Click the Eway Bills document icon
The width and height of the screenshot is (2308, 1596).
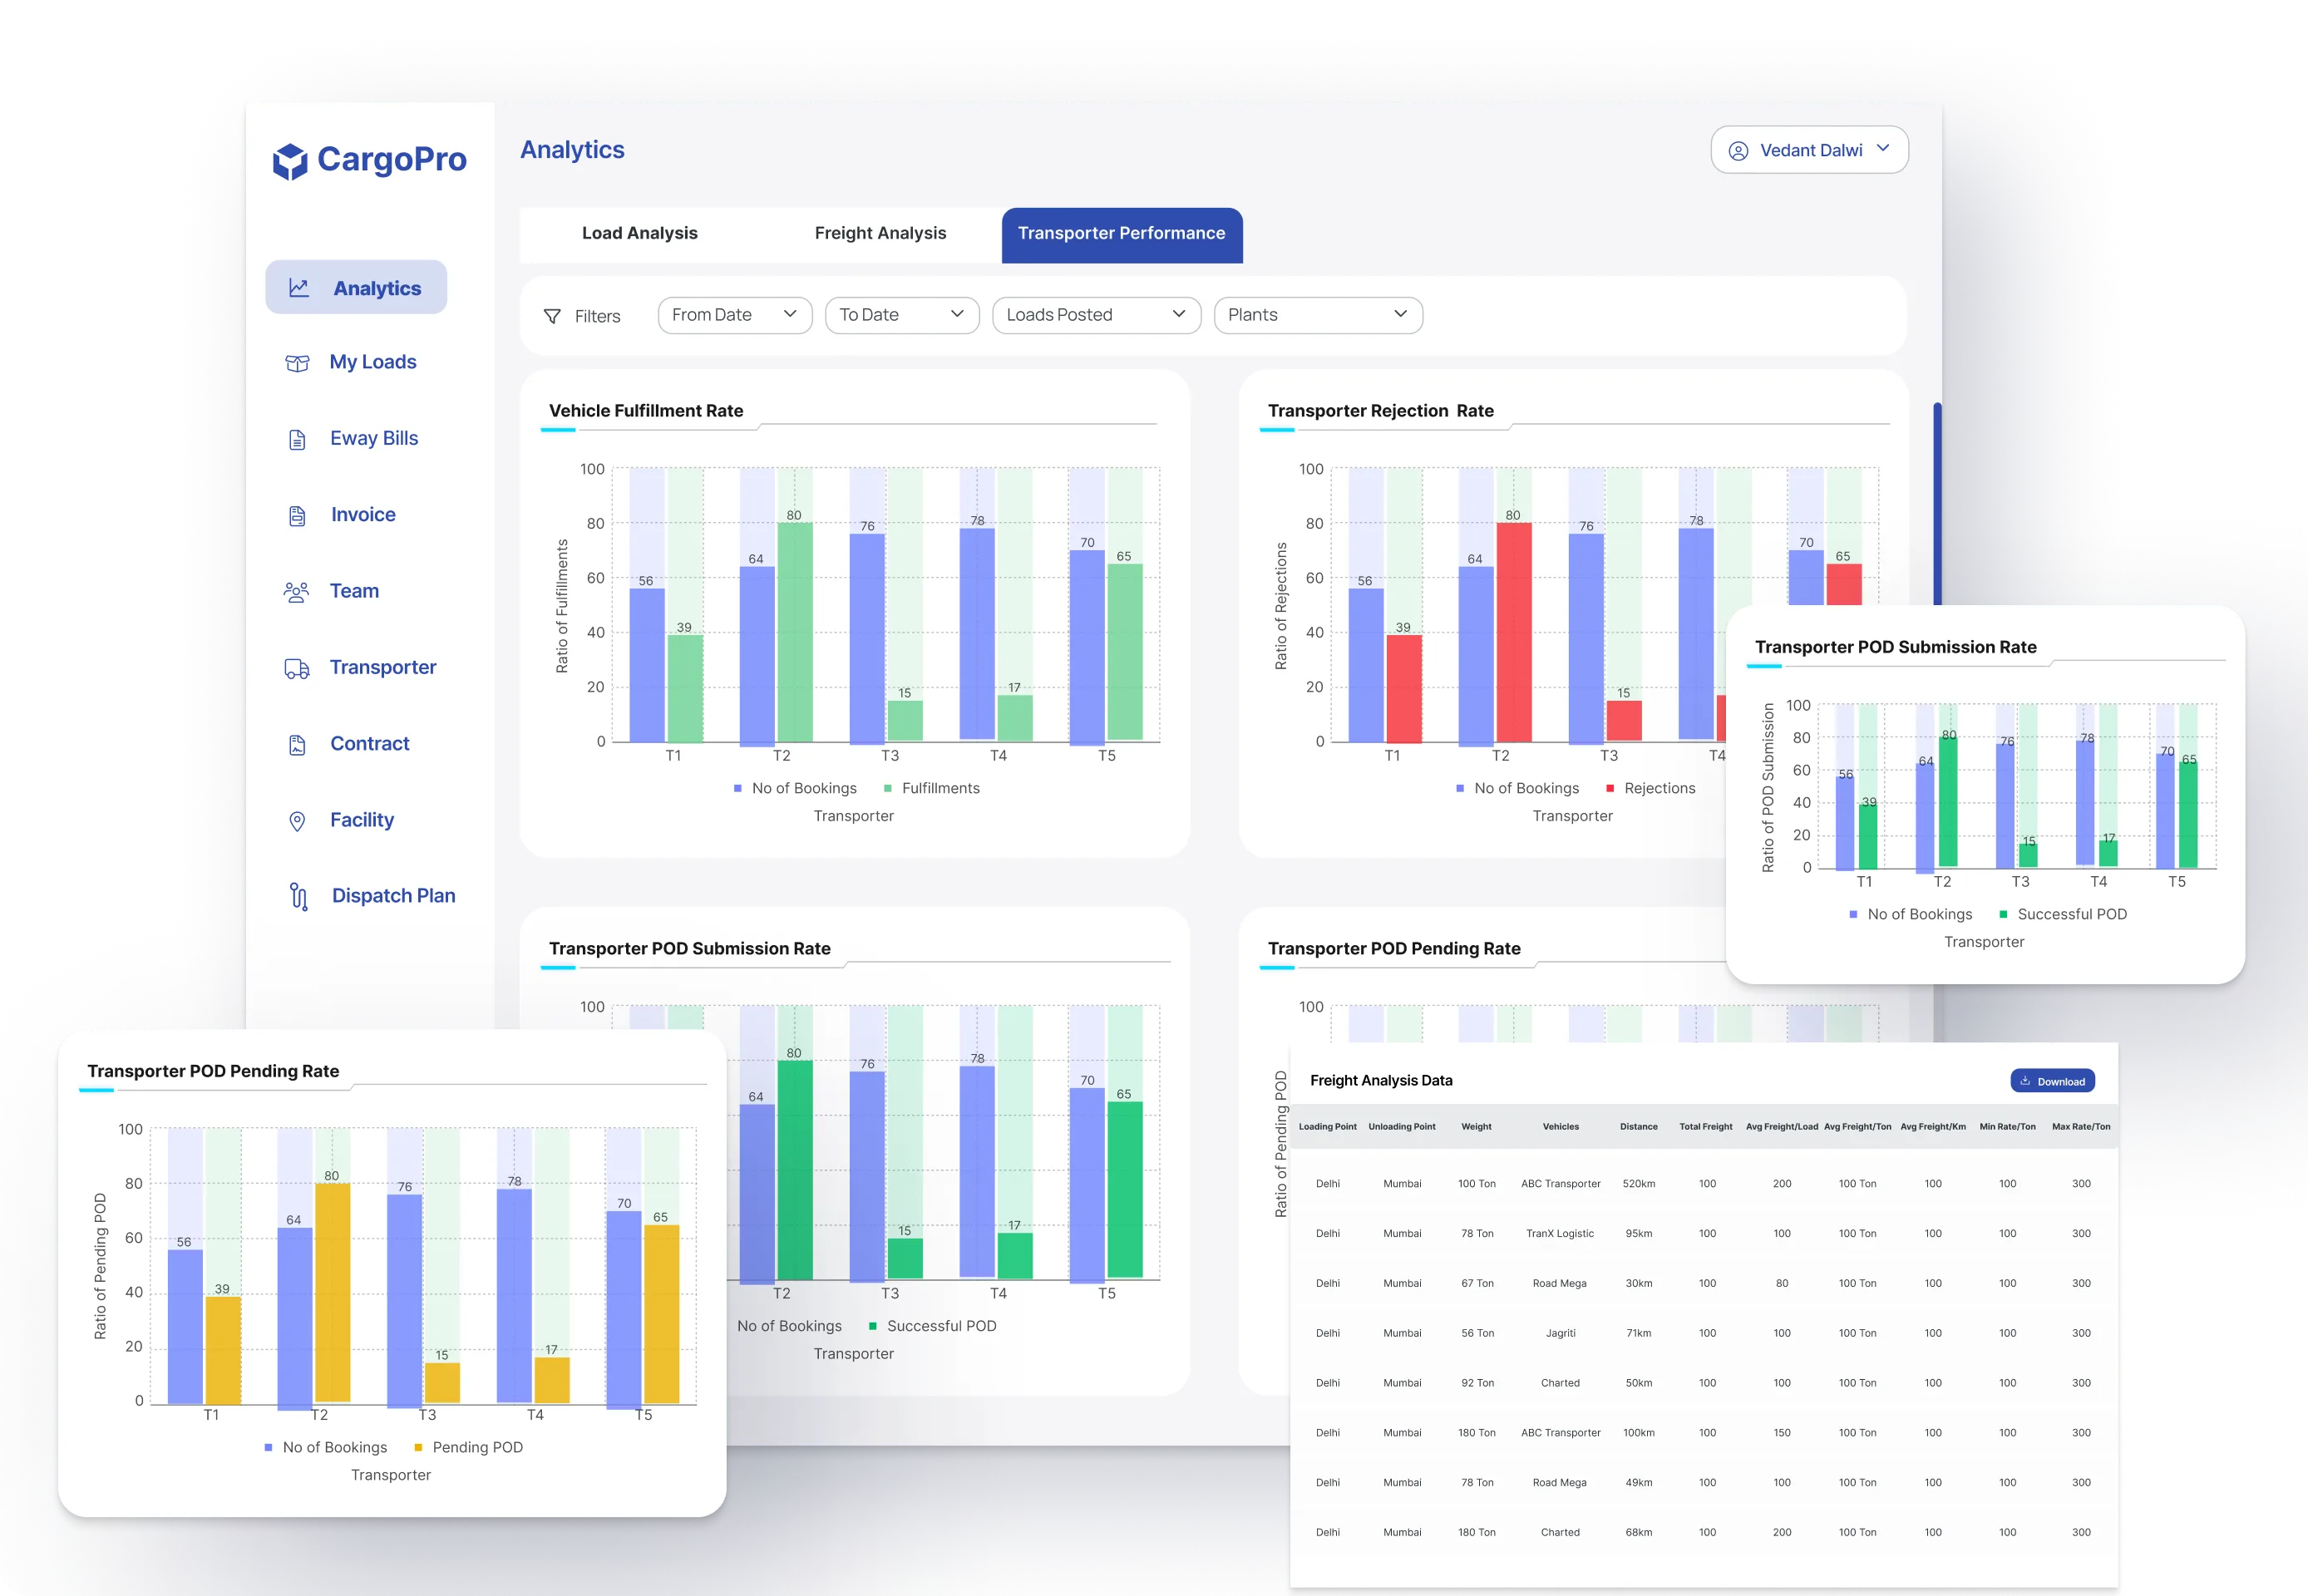tap(297, 439)
